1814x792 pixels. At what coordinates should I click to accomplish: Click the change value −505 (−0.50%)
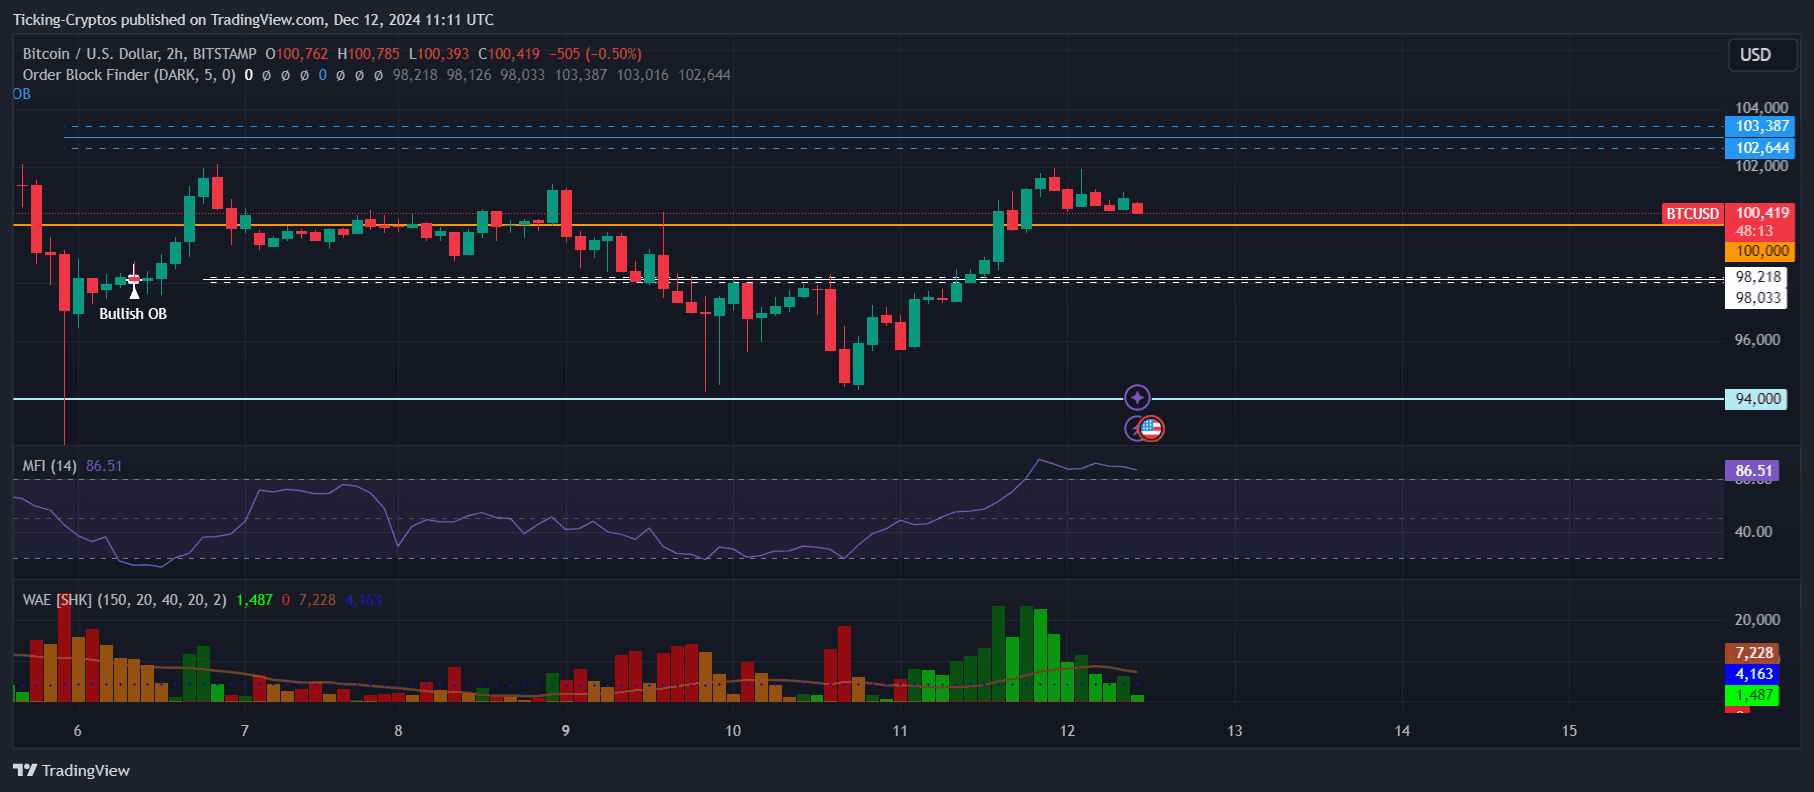596,54
